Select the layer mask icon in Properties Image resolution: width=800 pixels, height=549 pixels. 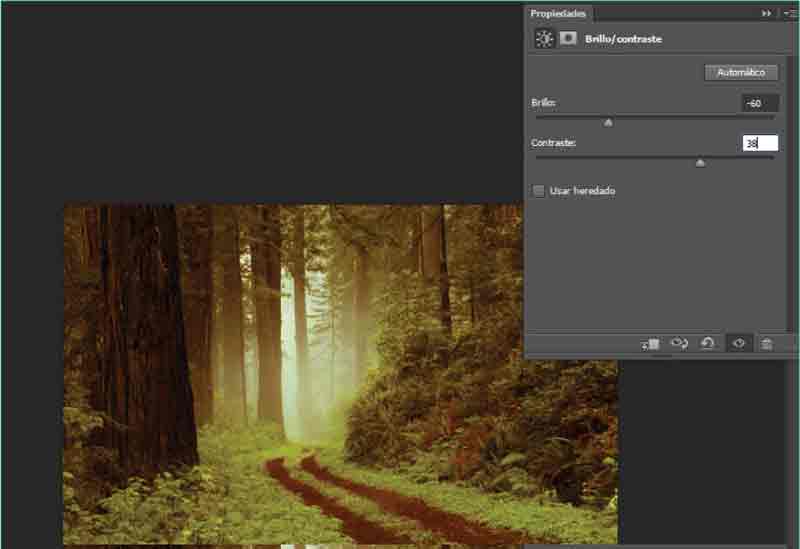tap(568, 39)
